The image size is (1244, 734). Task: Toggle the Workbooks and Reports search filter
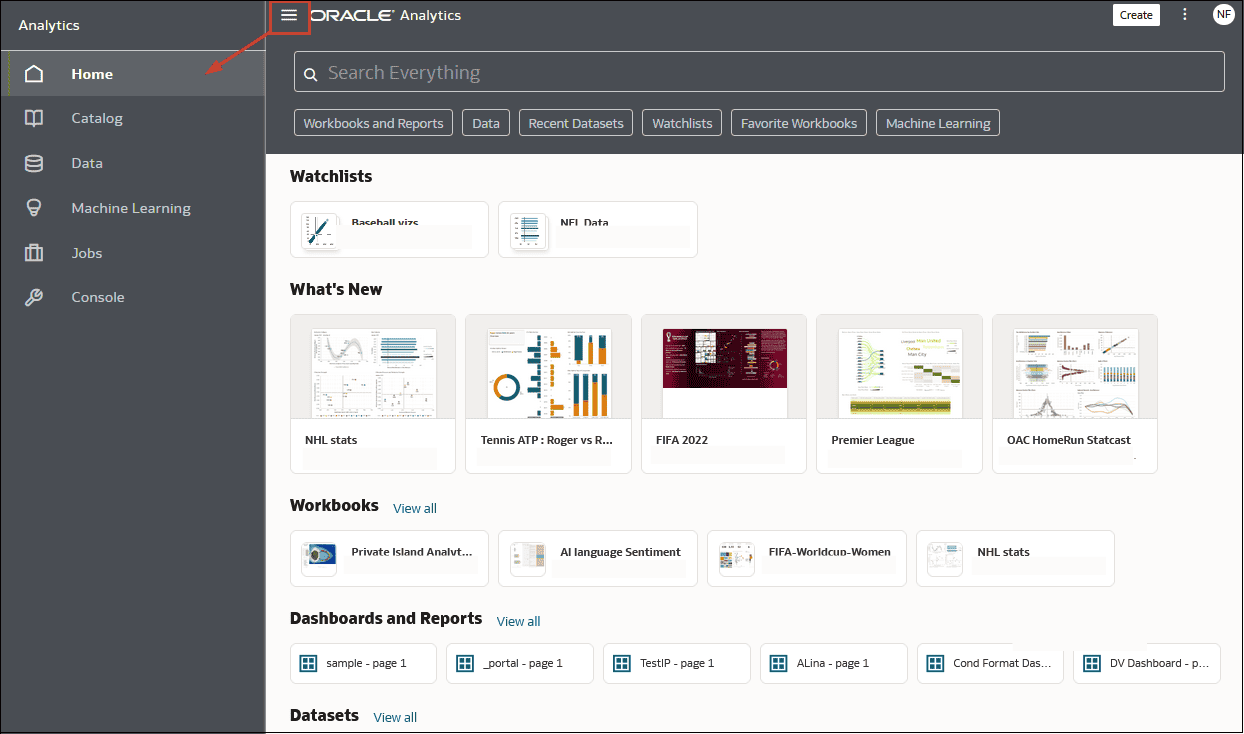click(x=373, y=122)
